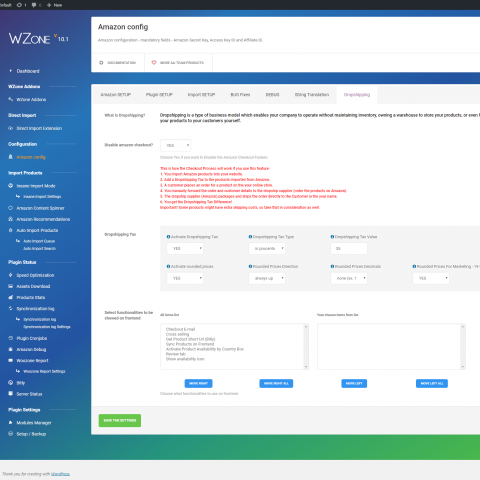Click the Server Status icon in sidebar
480x480 pixels.
click(x=10, y=394)
